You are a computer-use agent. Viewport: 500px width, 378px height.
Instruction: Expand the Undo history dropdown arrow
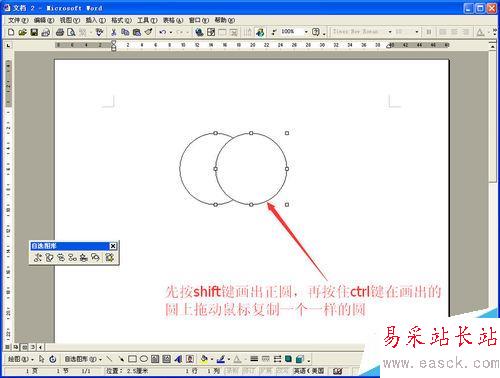tap(171, 32)
